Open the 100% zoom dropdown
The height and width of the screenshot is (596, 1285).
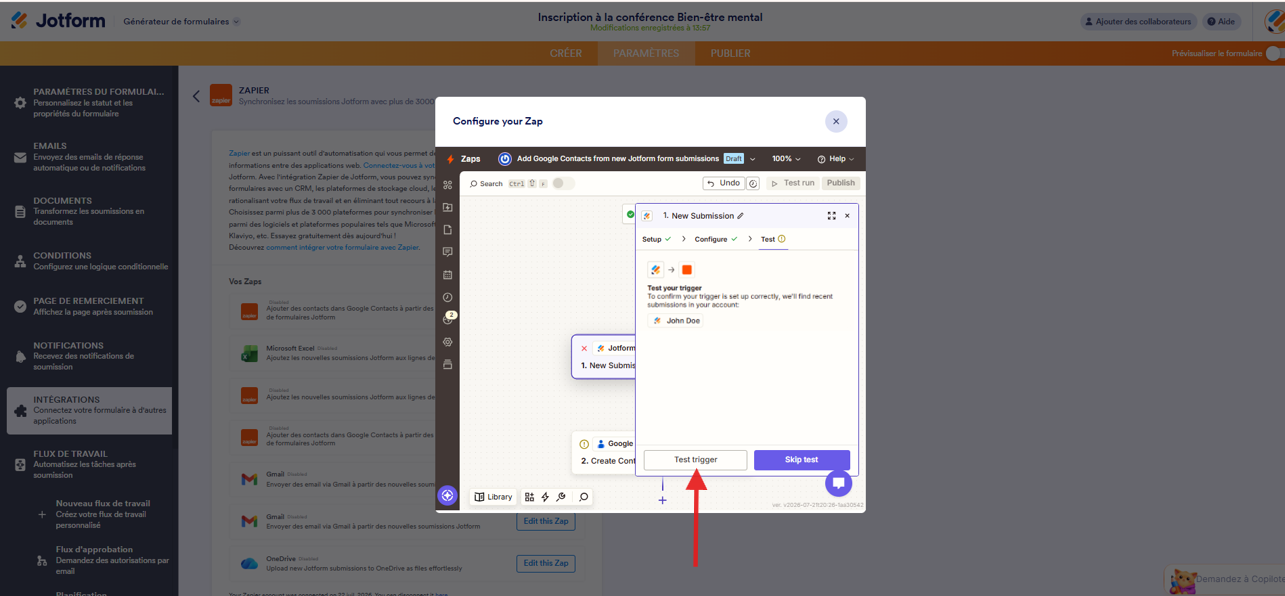click(x=786, y=159)
